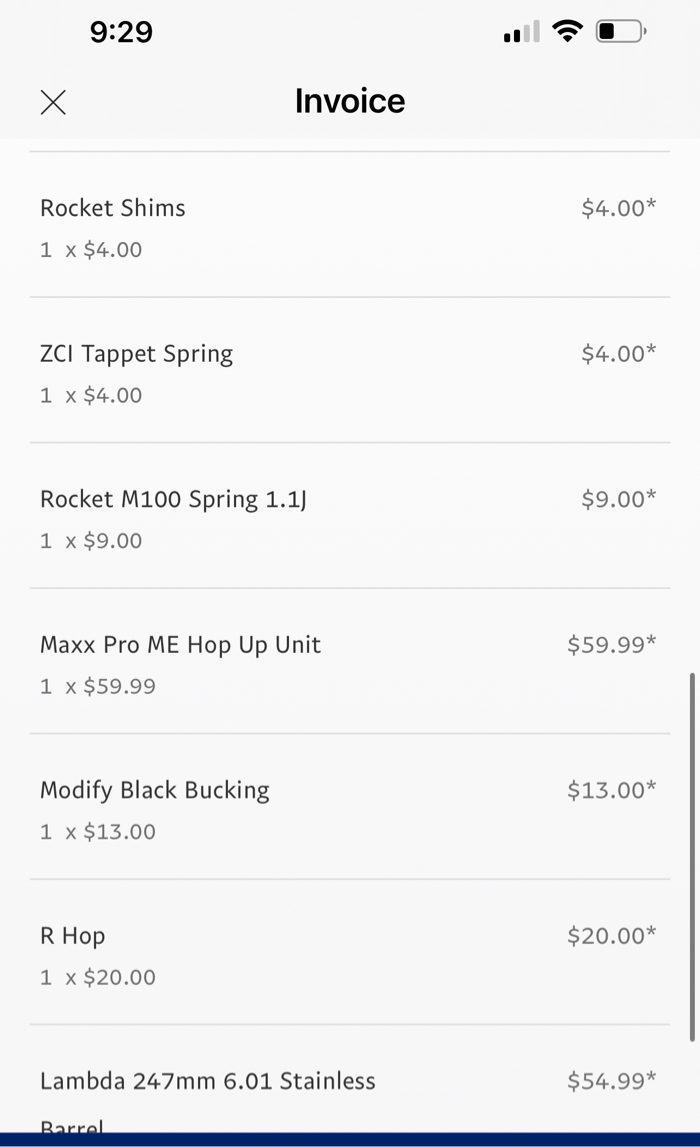Select Rocket M100 Spring 1.1J item
Screen dimensions: 700x1147
(173, 499)
